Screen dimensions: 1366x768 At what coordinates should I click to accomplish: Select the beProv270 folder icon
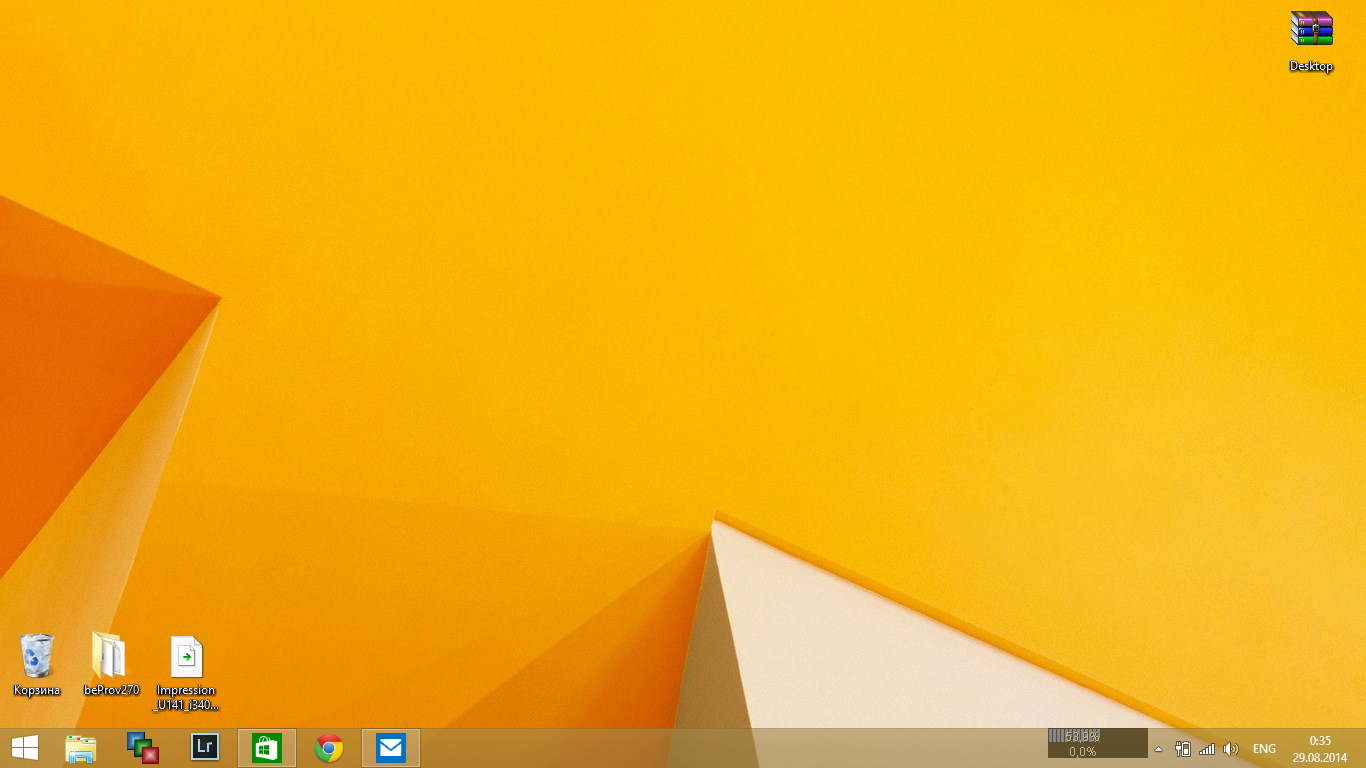tap(110, 655)
